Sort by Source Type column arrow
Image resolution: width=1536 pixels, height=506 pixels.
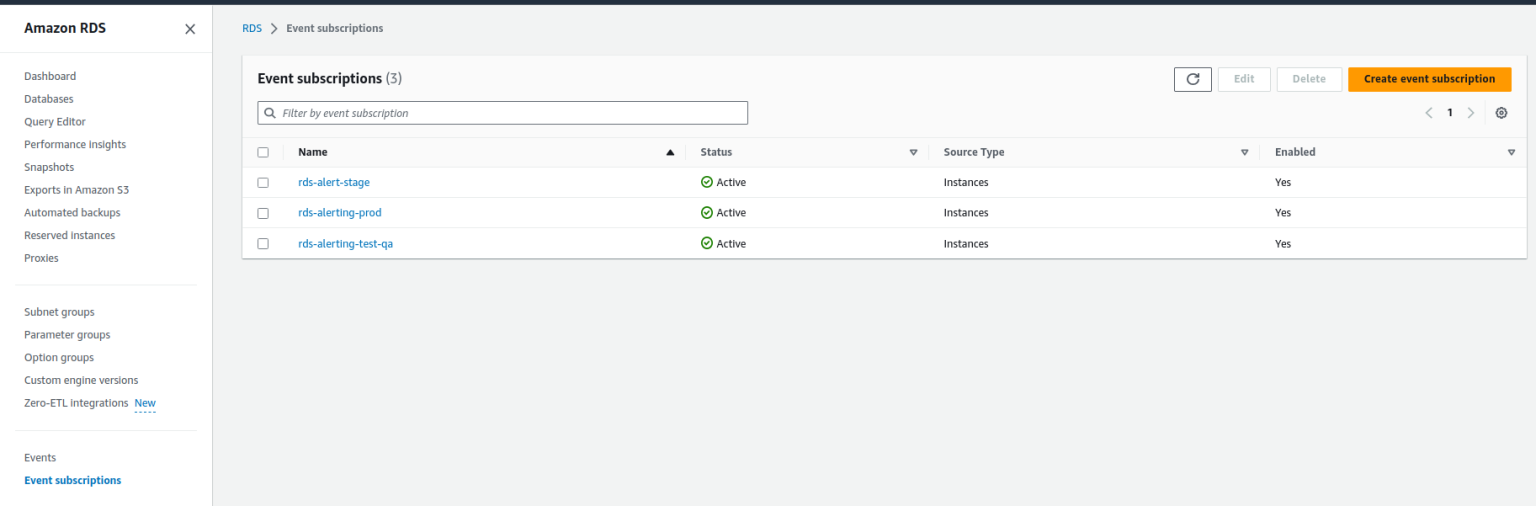1244,152
